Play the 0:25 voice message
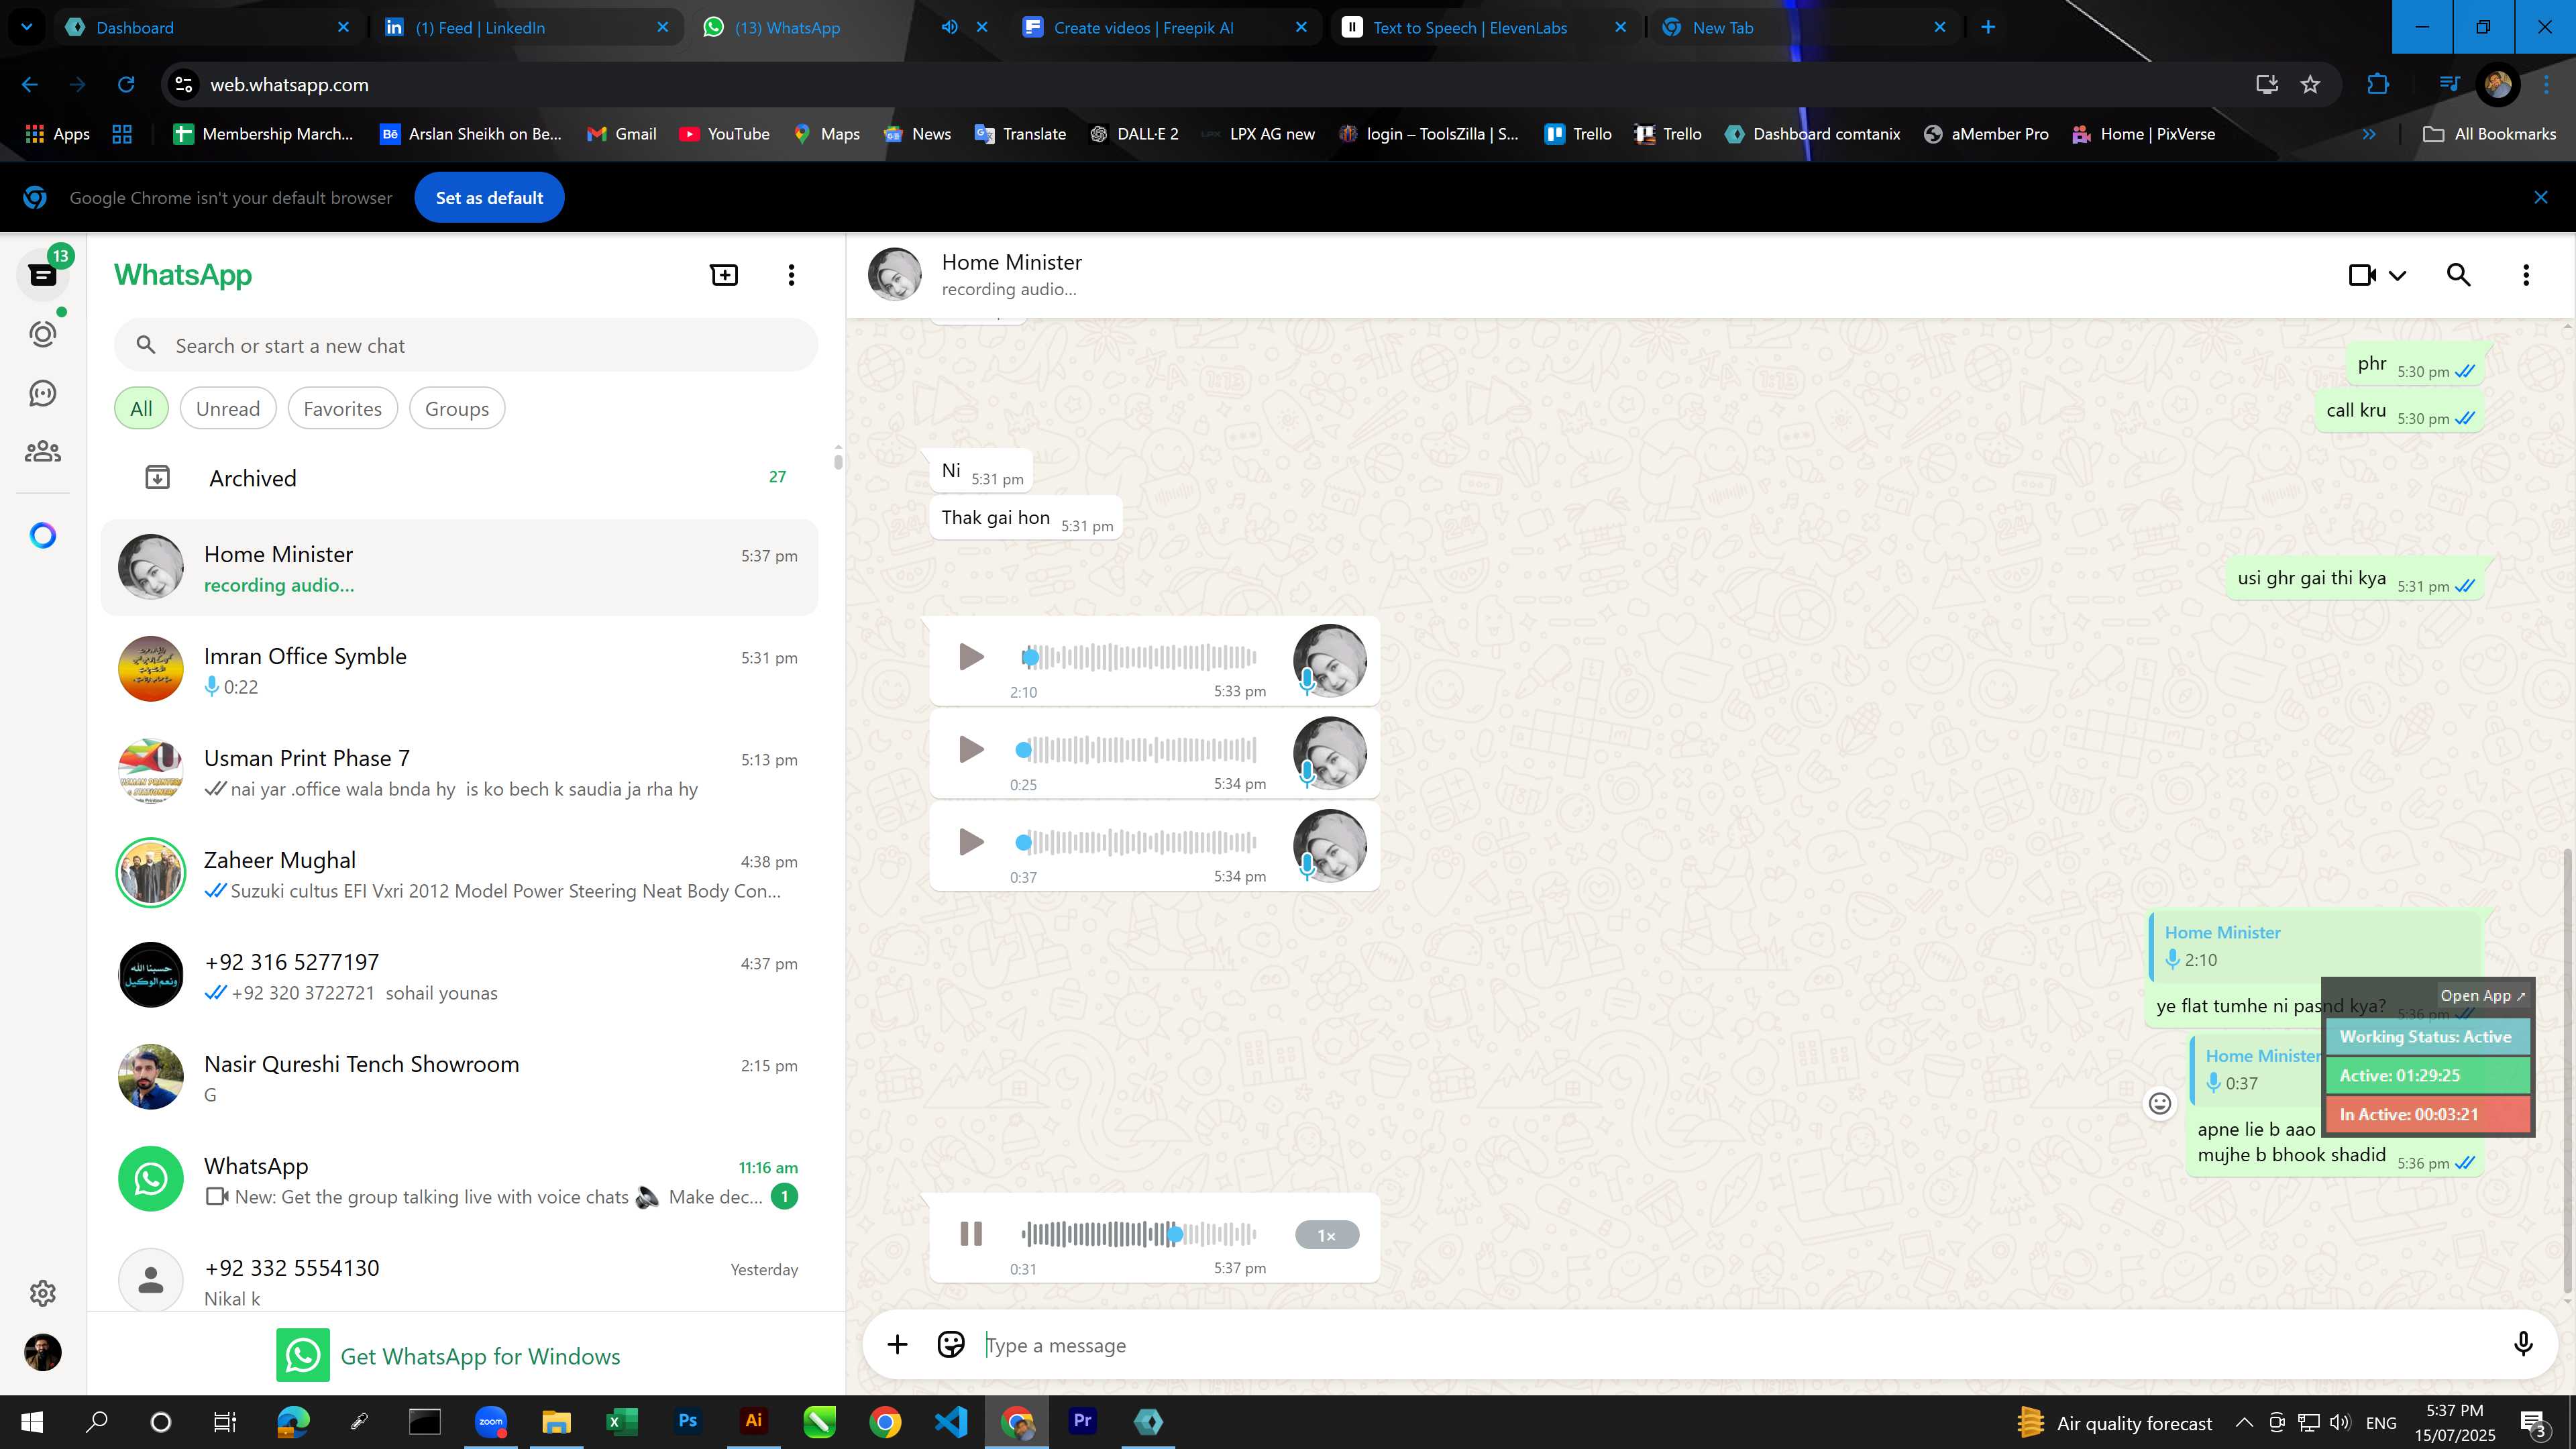Viewport: 2576px width, 1449px height. coord(970,750)
